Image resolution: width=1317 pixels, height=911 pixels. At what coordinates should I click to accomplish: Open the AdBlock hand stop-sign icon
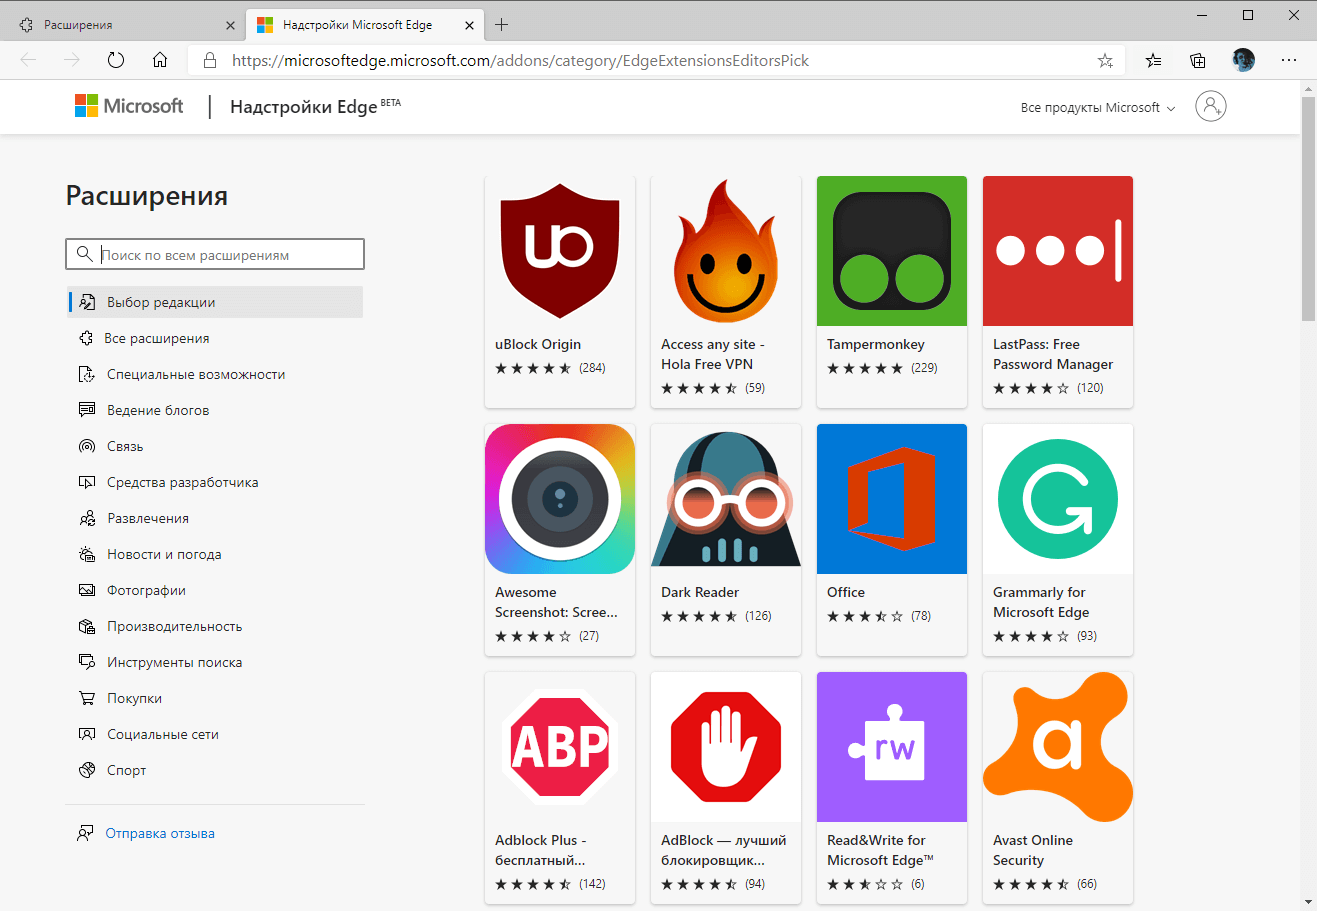726,747
